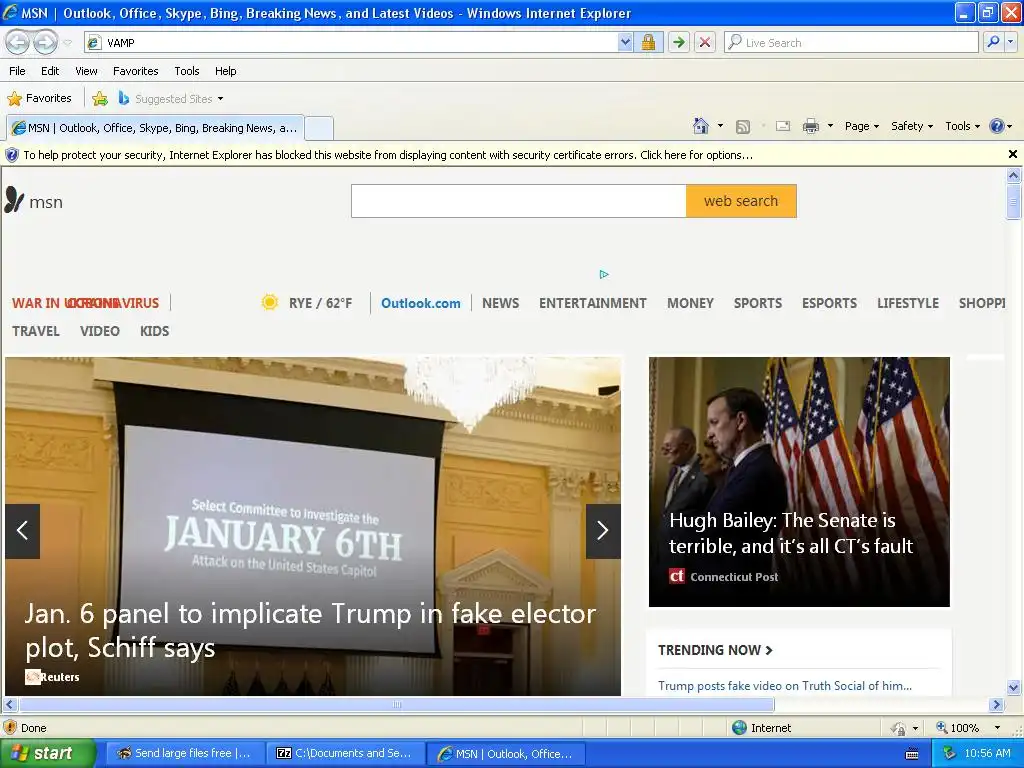The height and width of the screenshot is (768, 1024).
Task: Click the Back navigation arrow
Action: 18,42
